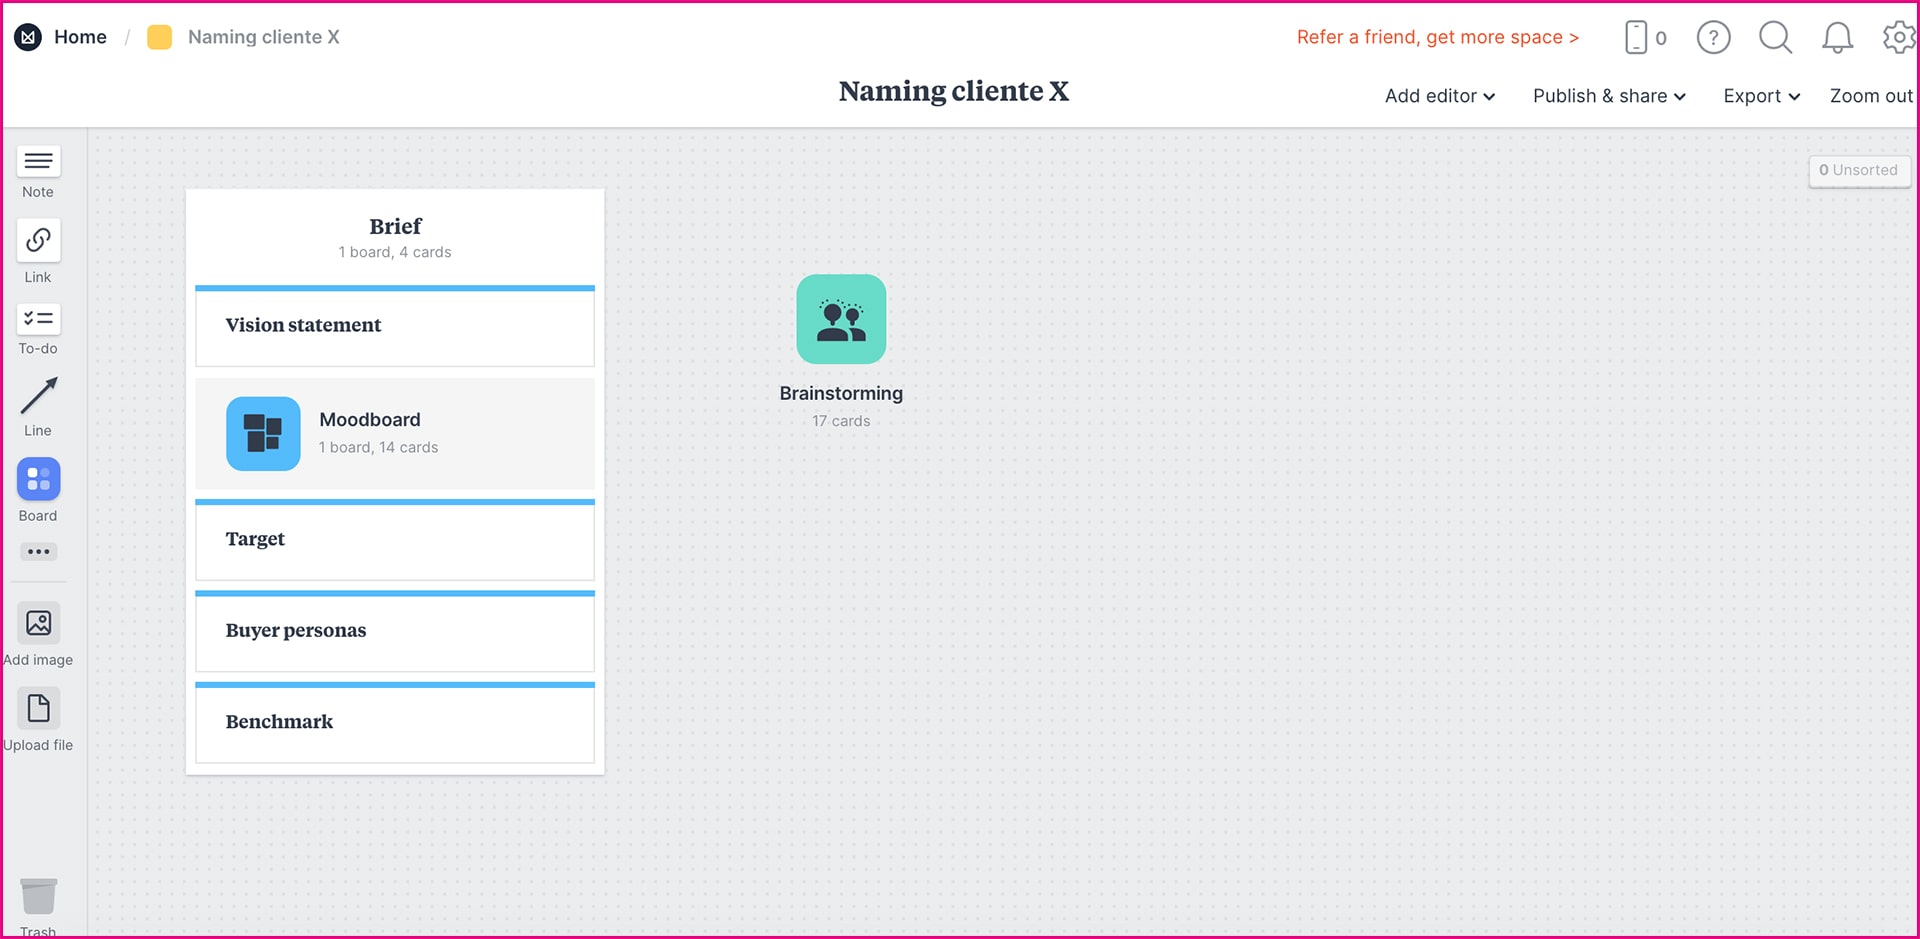Expand the Publish & share menu
This screenshot has width=1920, height=939.
[1609, 96]
